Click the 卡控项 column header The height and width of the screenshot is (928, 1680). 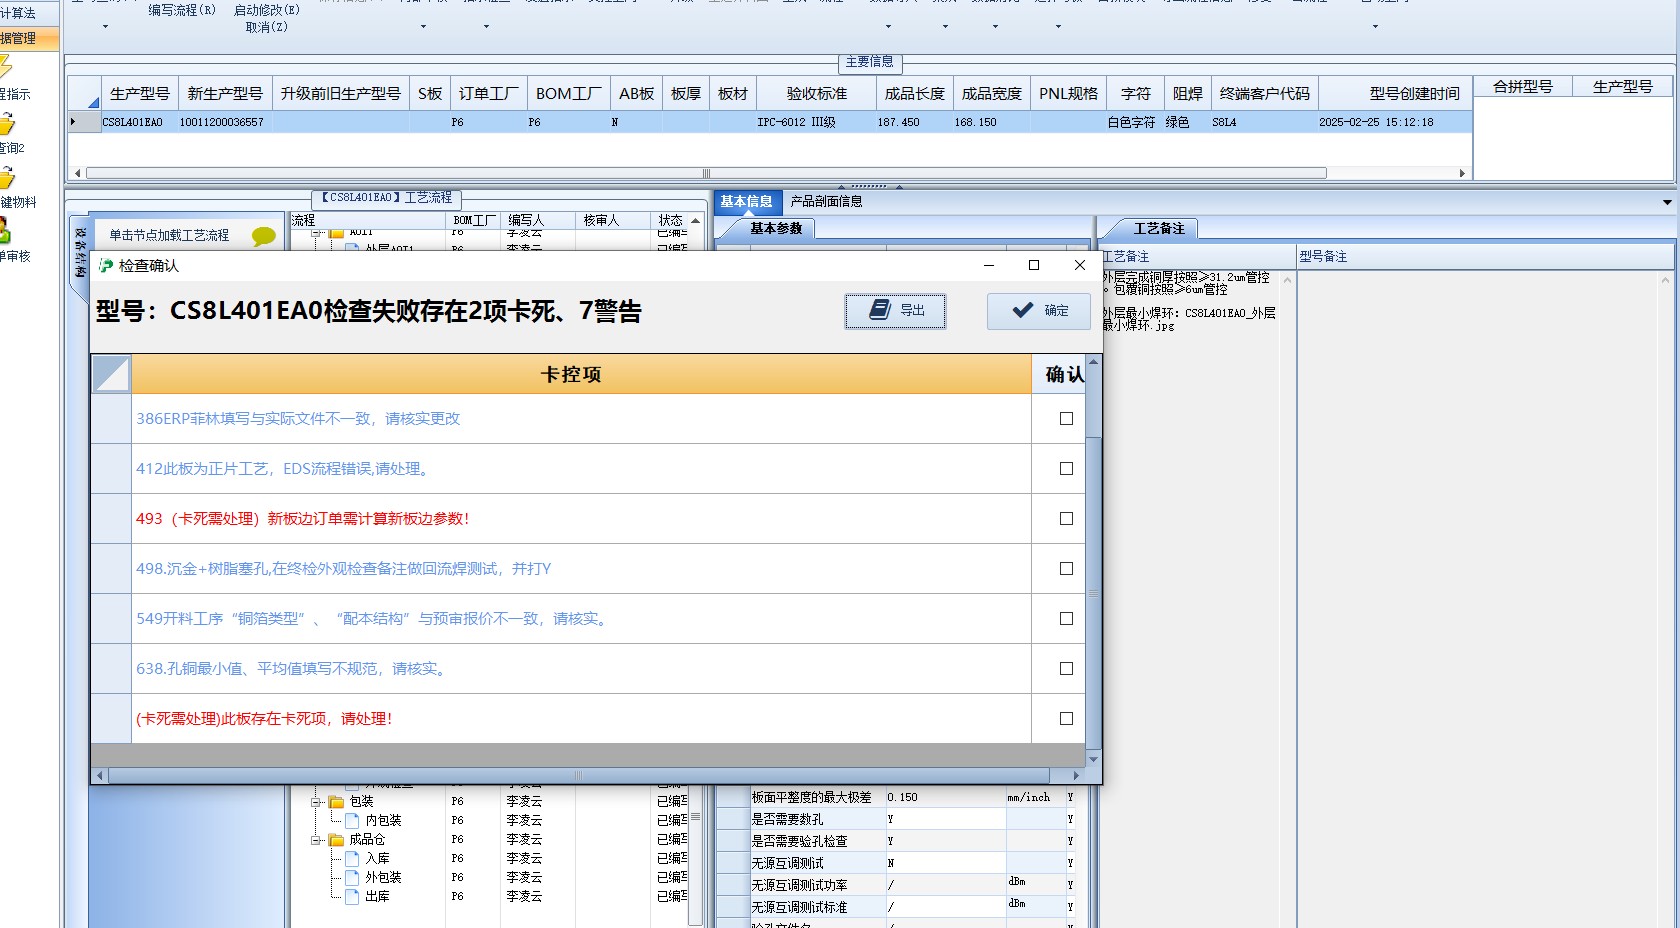581,374
